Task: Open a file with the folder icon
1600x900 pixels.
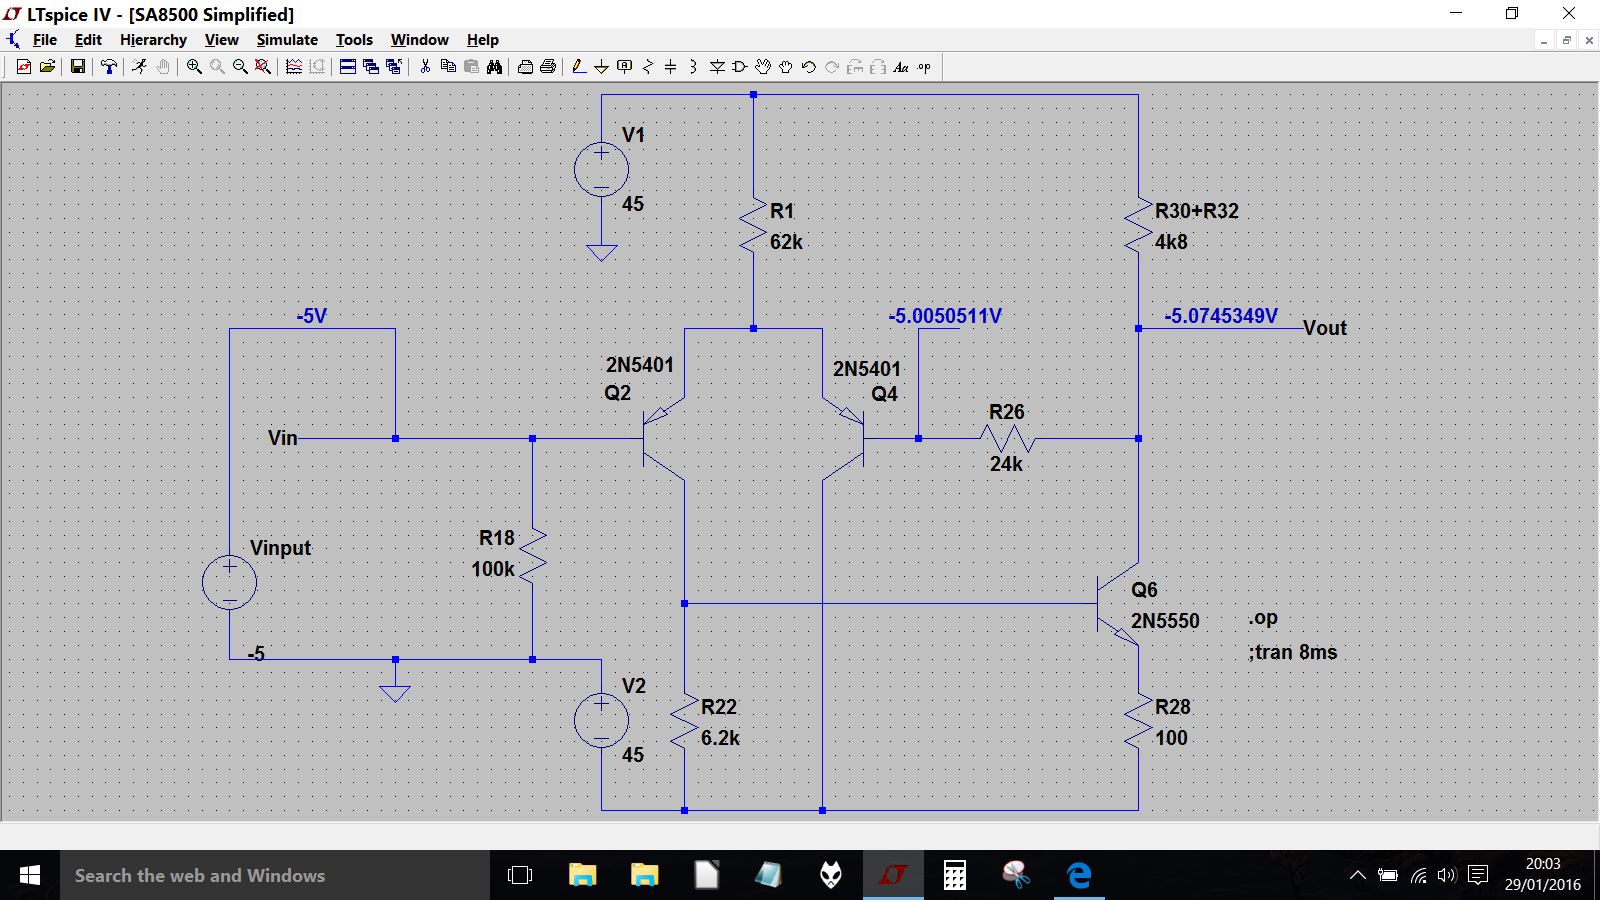Action: pos(47,67)
